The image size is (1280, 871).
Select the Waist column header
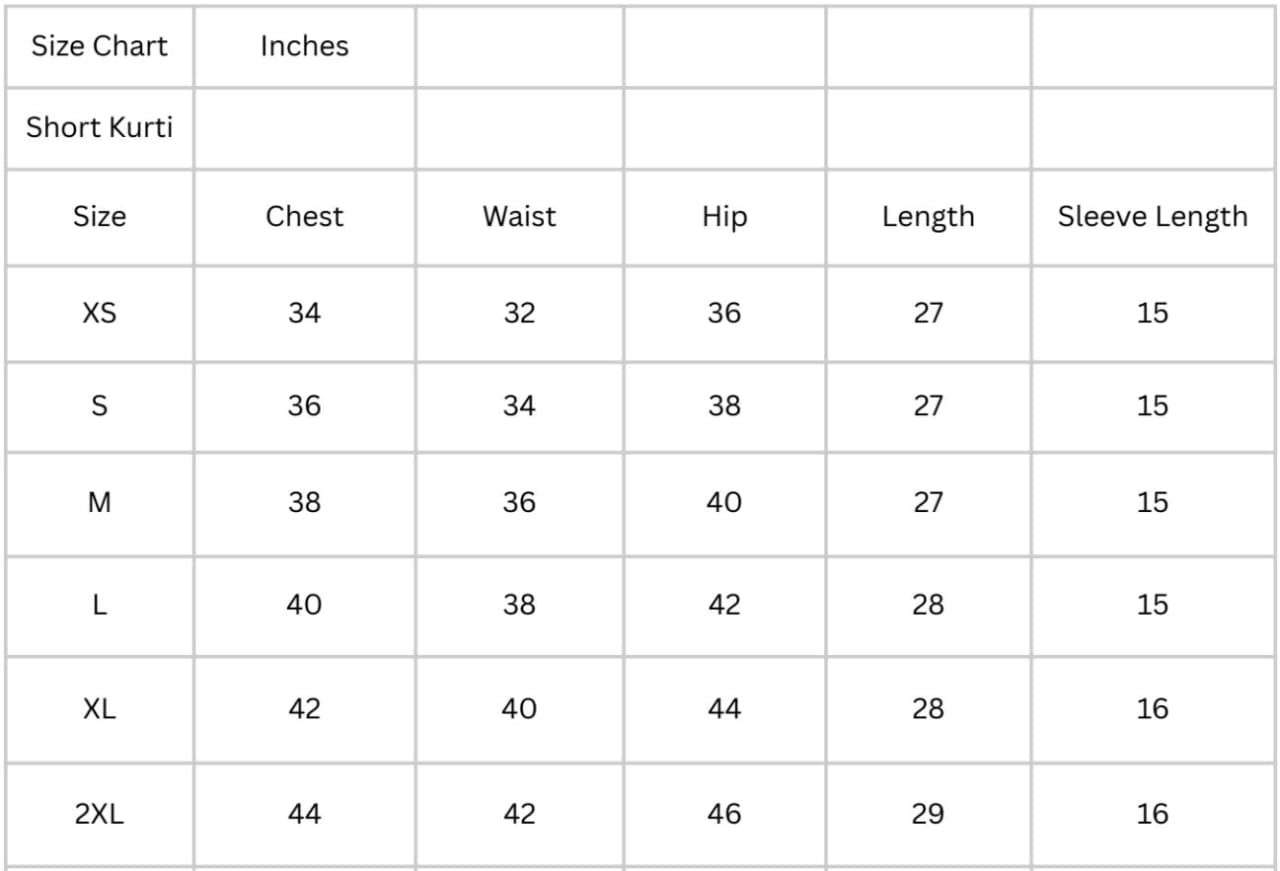pos(519,216)
